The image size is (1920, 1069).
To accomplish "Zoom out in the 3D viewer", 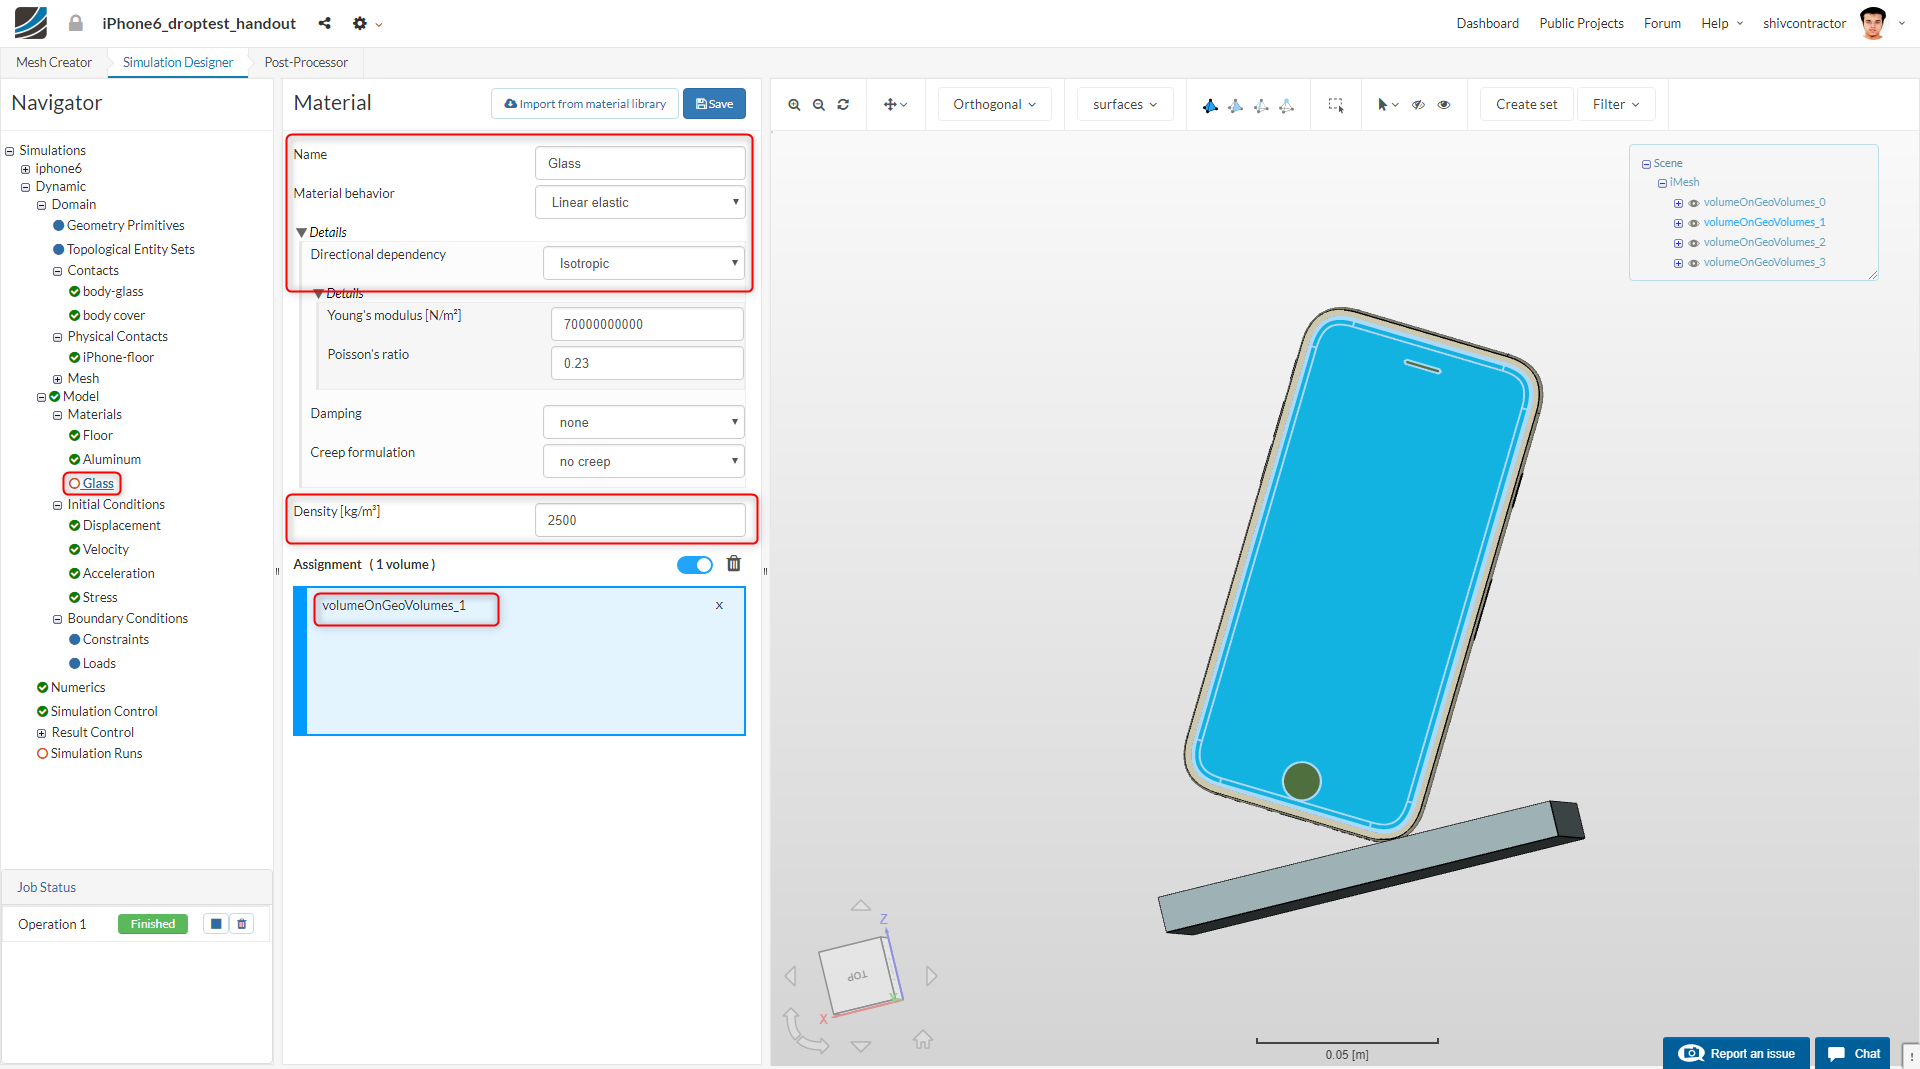I will 819,104.
